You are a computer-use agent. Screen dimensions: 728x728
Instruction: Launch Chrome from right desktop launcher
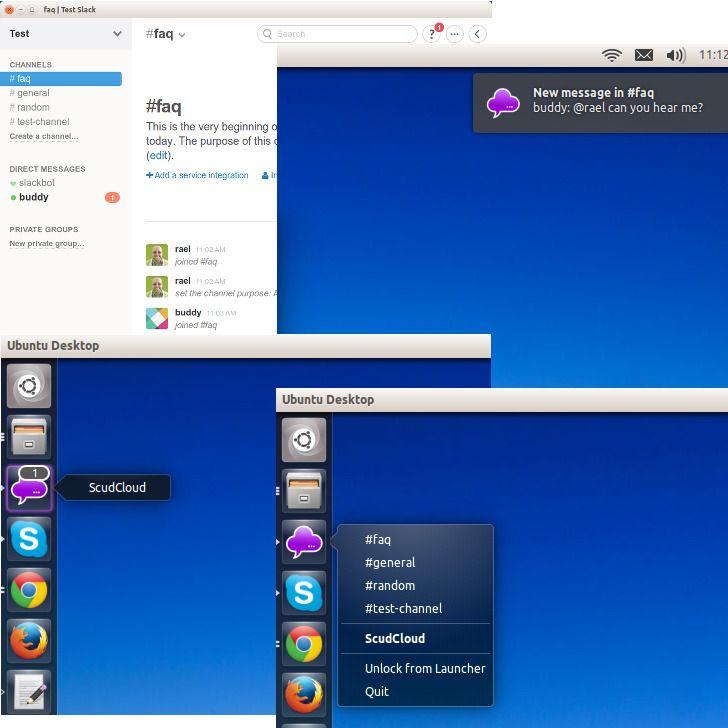tap(304, 644)
